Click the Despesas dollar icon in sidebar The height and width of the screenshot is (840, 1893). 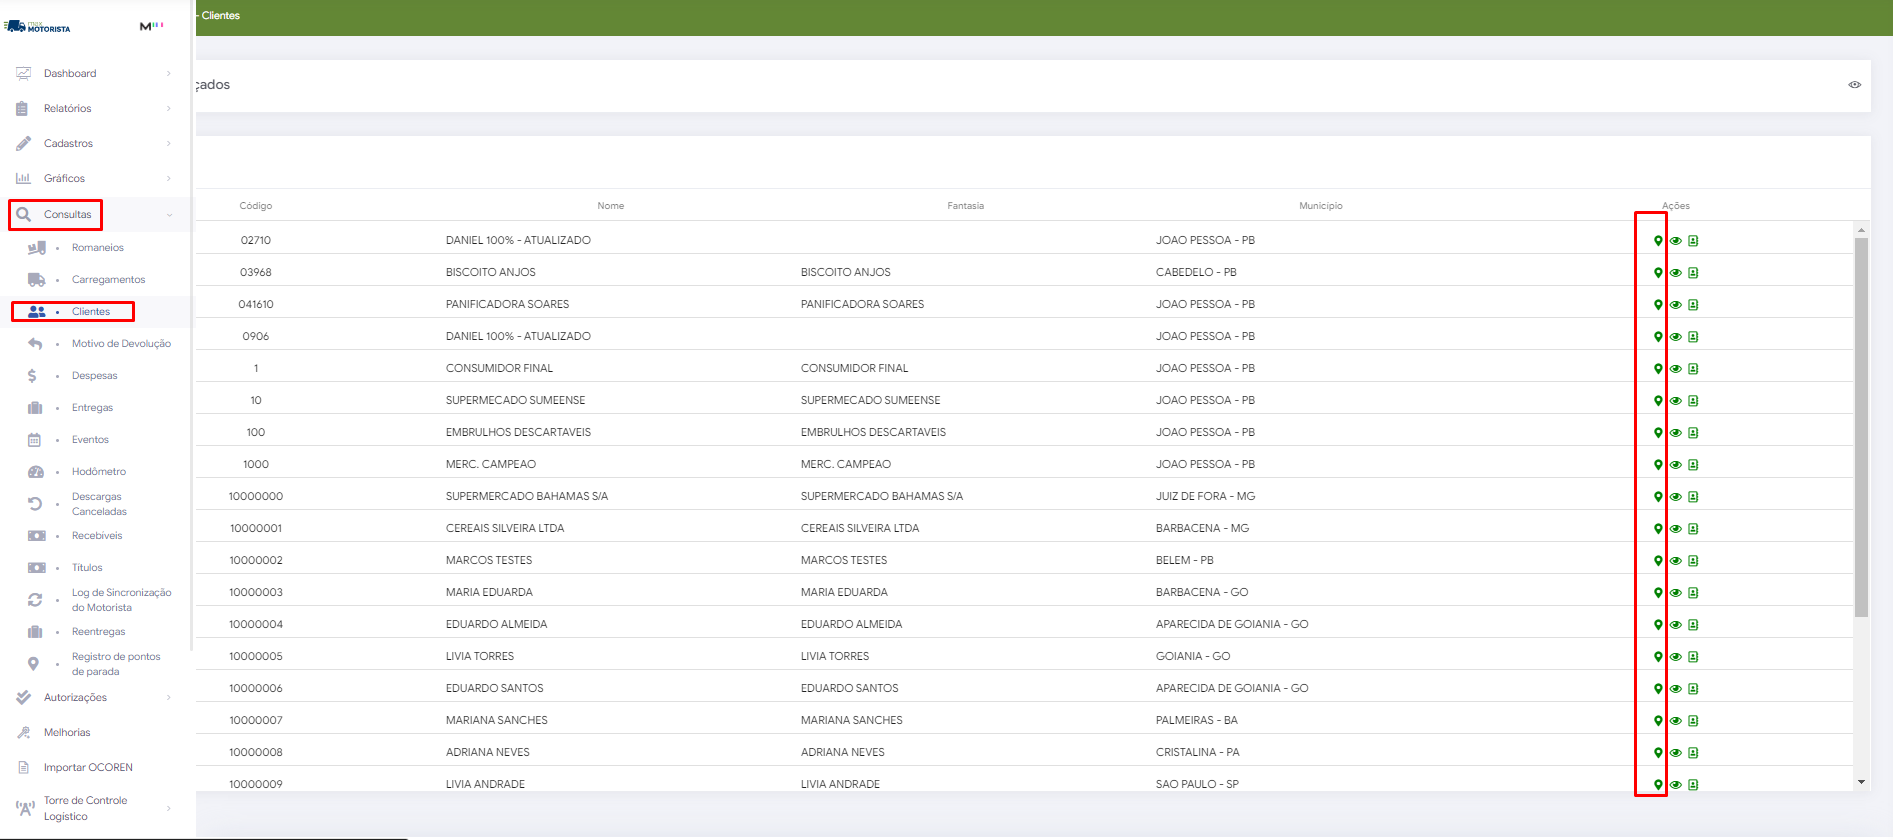(x=33, y=376)
